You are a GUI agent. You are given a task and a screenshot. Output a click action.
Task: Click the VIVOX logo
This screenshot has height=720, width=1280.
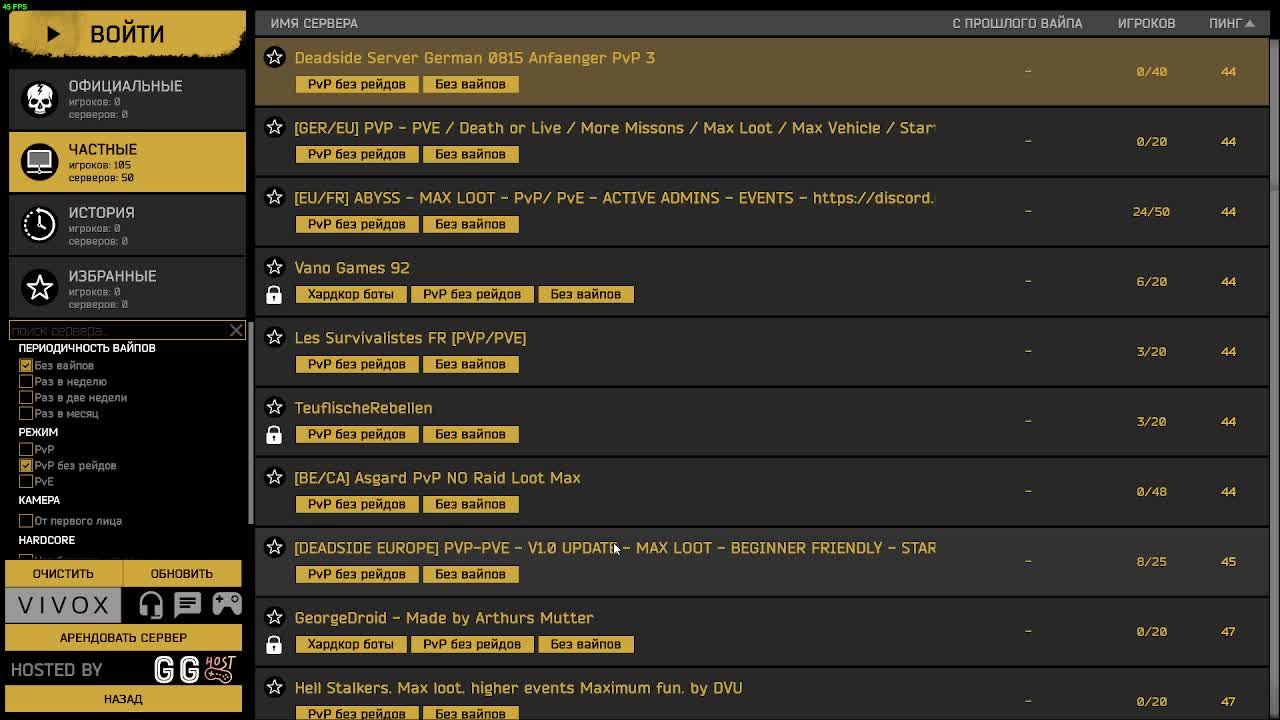[64, 605]
